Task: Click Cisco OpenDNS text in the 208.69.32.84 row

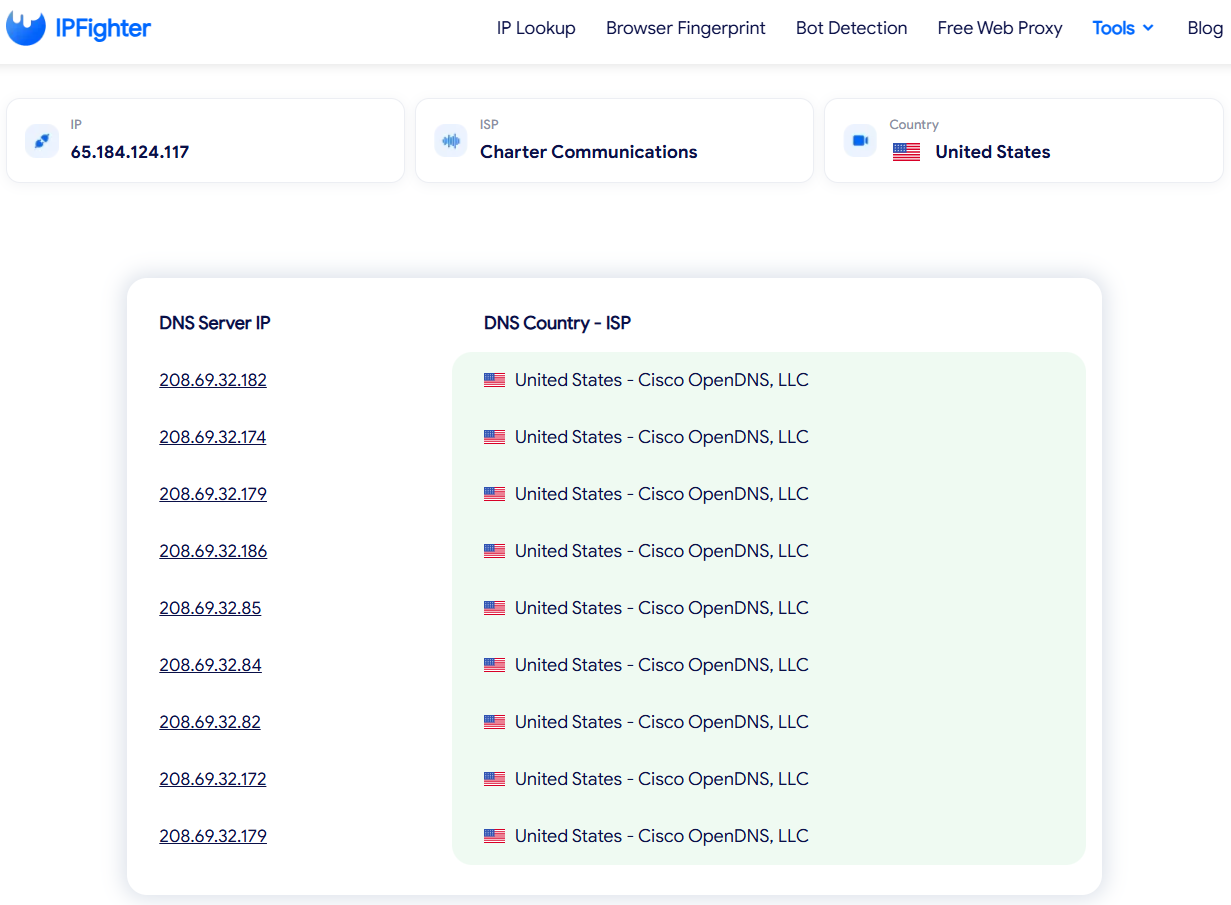Action: coord(723,665)
